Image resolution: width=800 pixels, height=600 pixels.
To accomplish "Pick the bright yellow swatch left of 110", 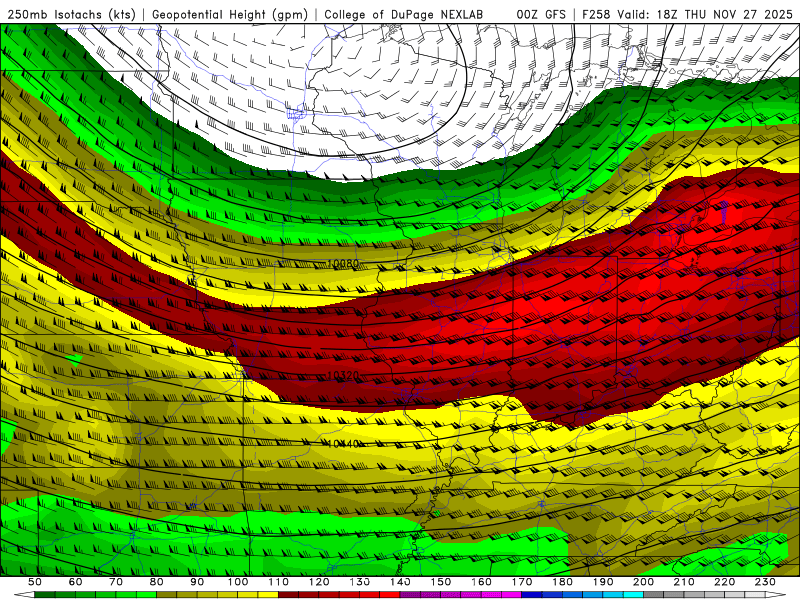I will pos(268,595).
